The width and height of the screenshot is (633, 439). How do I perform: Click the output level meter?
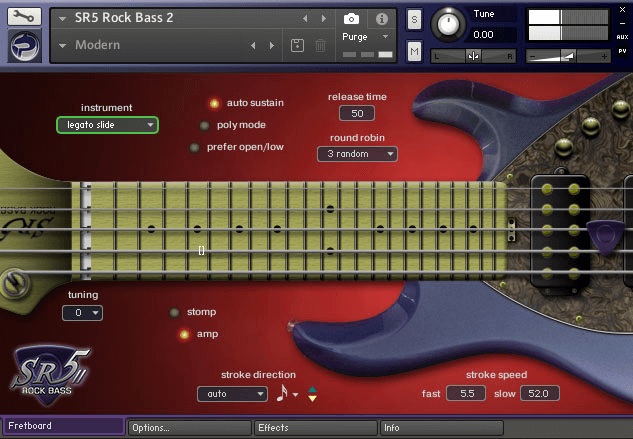pos(568,25)
